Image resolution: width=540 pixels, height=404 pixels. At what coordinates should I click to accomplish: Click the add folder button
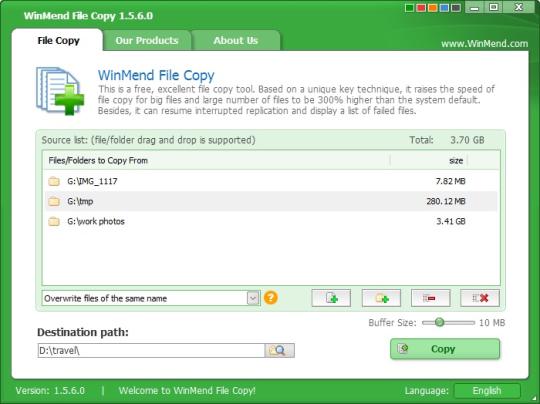click(x=381, y=298)
